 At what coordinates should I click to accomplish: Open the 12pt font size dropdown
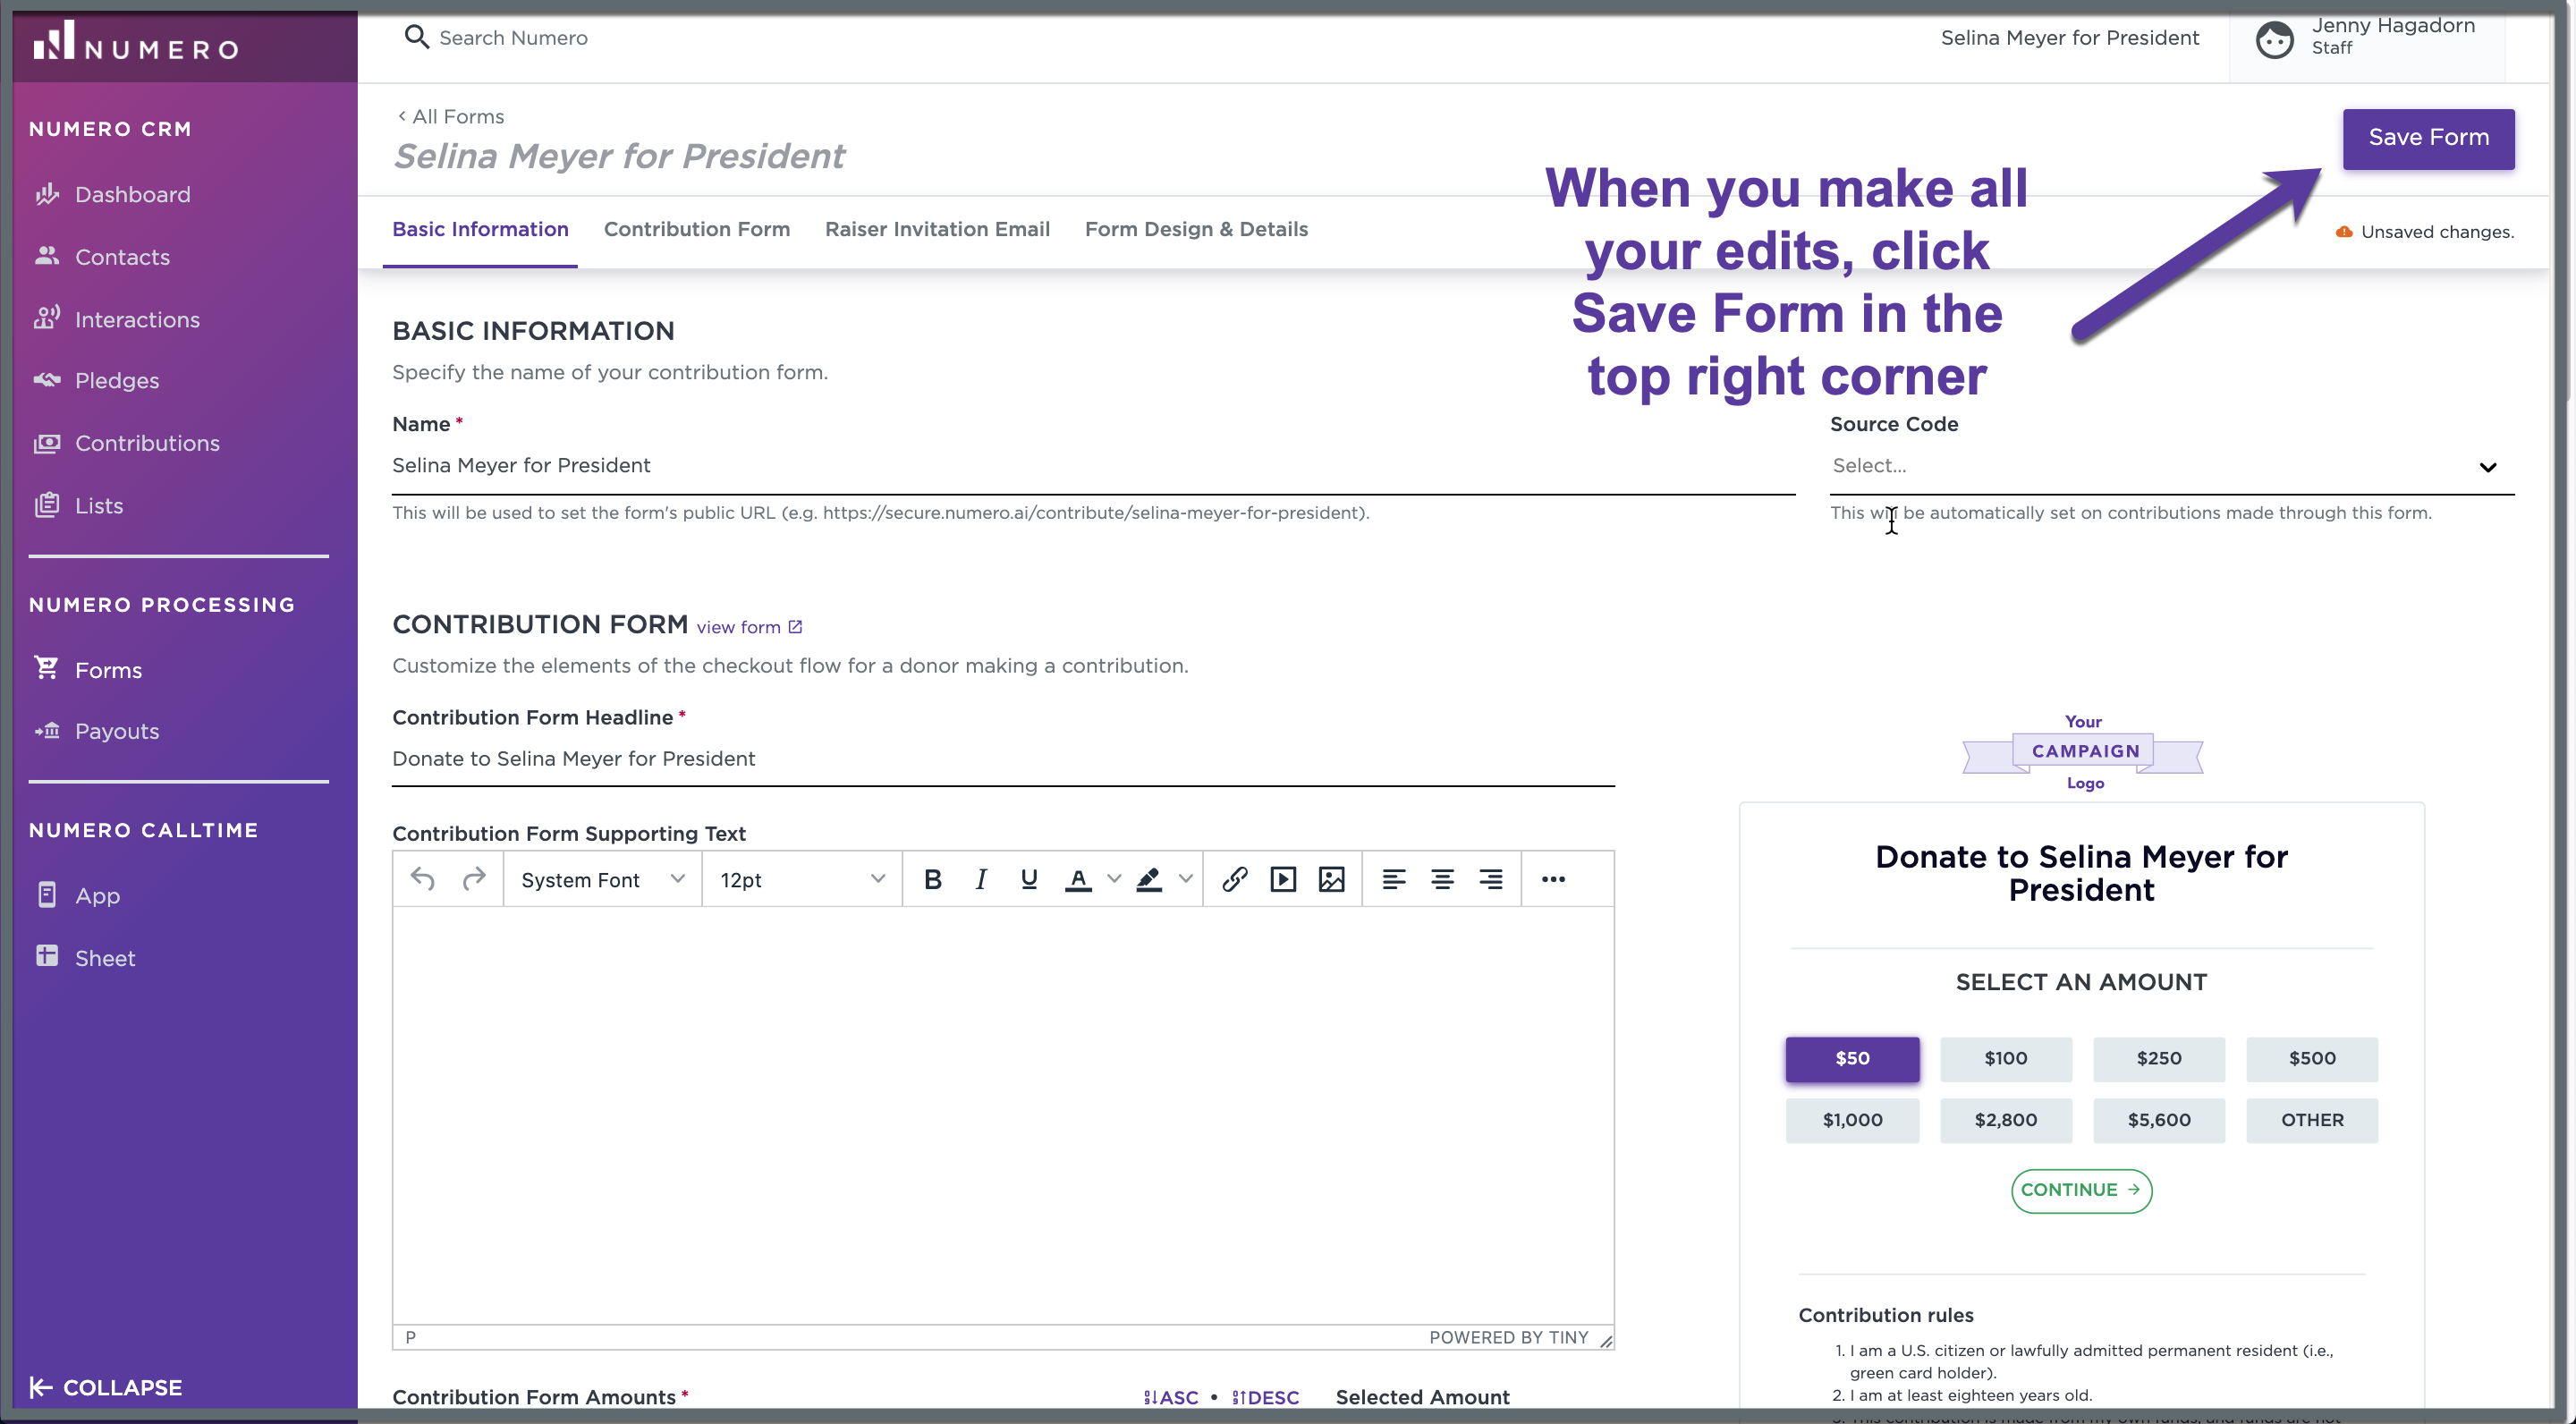click(802, 879)
